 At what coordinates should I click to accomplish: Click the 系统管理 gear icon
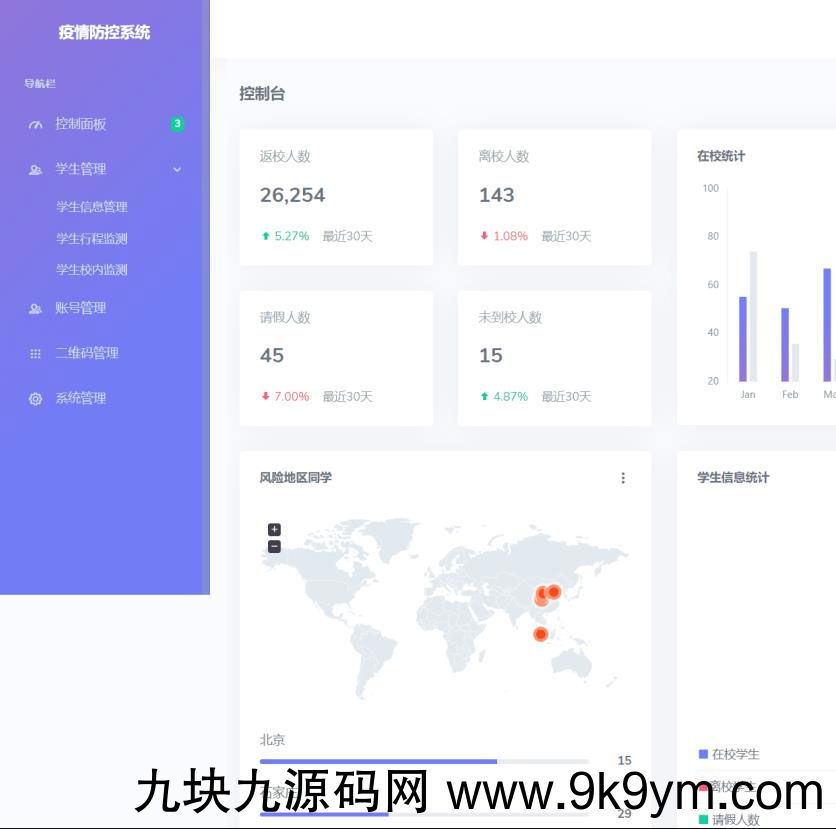tap(36, 399)
